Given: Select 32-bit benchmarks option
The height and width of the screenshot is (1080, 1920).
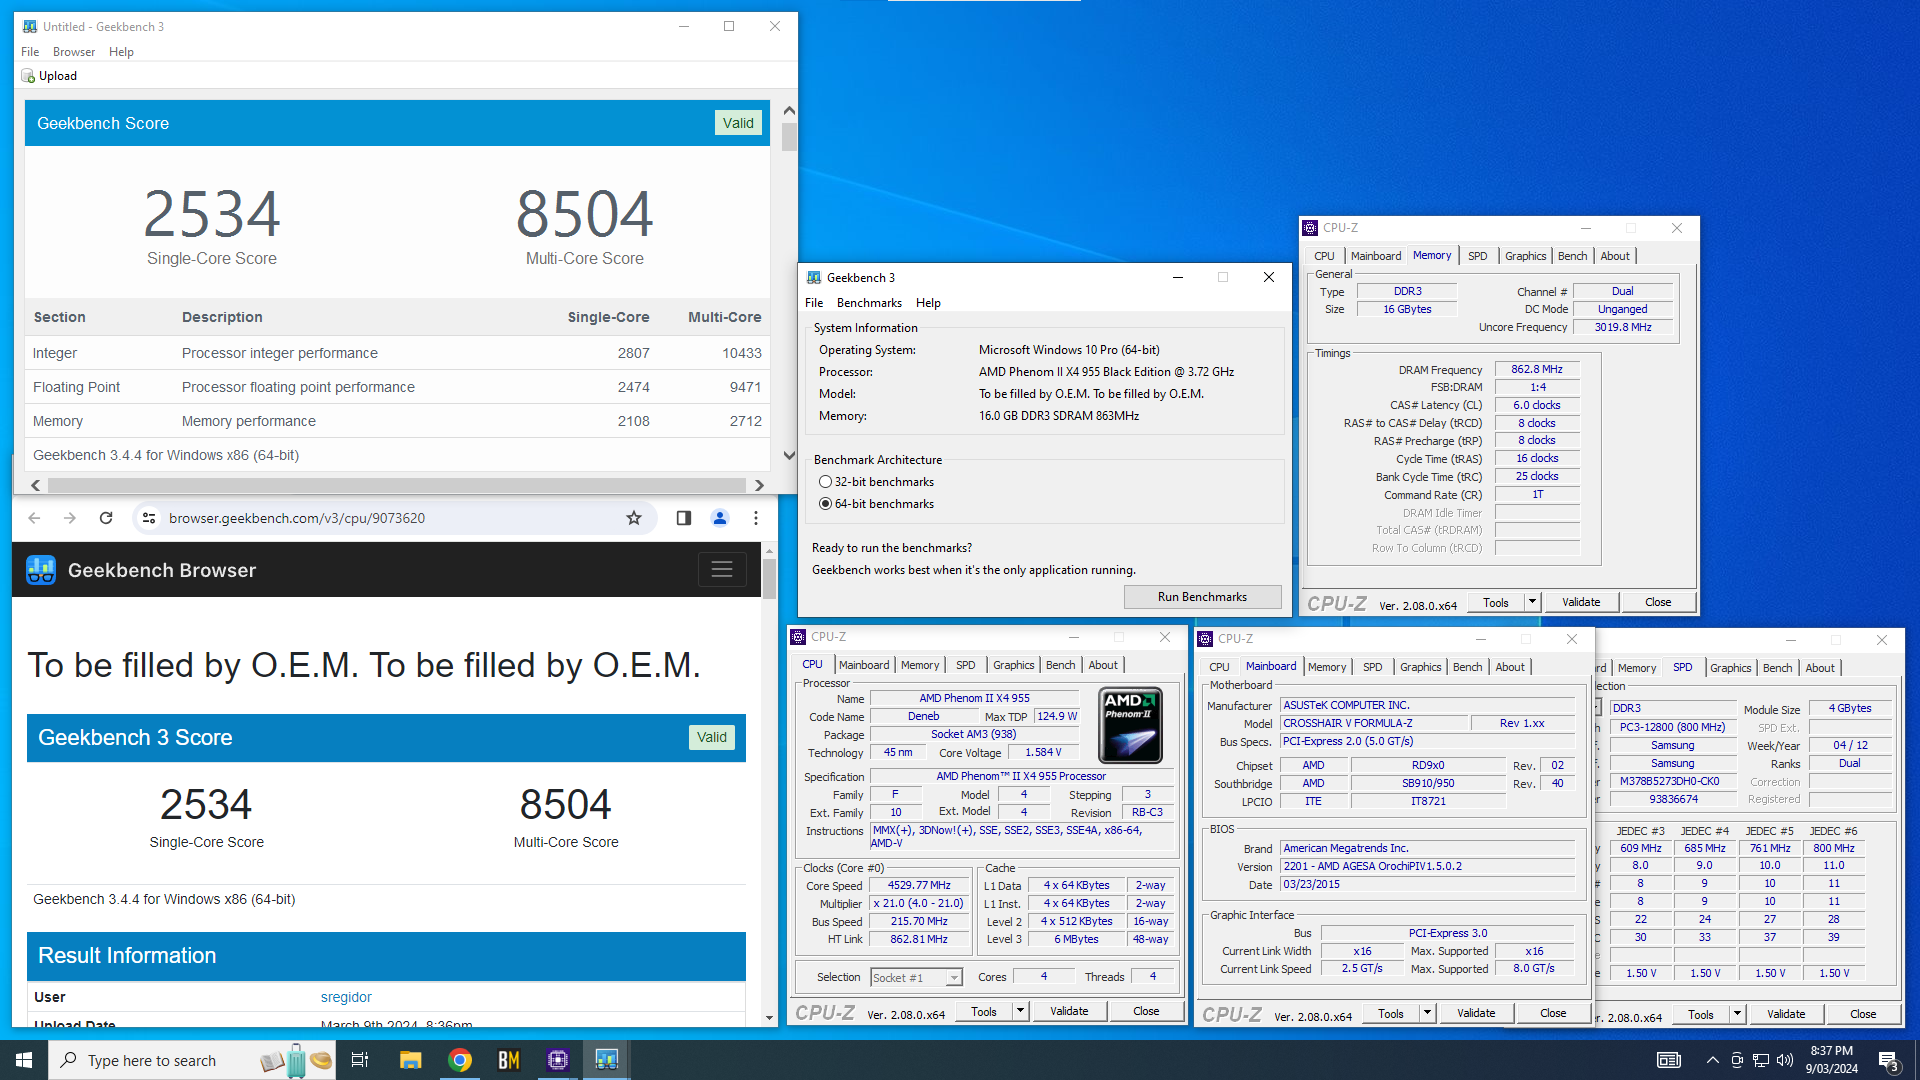Looking at the screenshot, I should coord(876,482).
